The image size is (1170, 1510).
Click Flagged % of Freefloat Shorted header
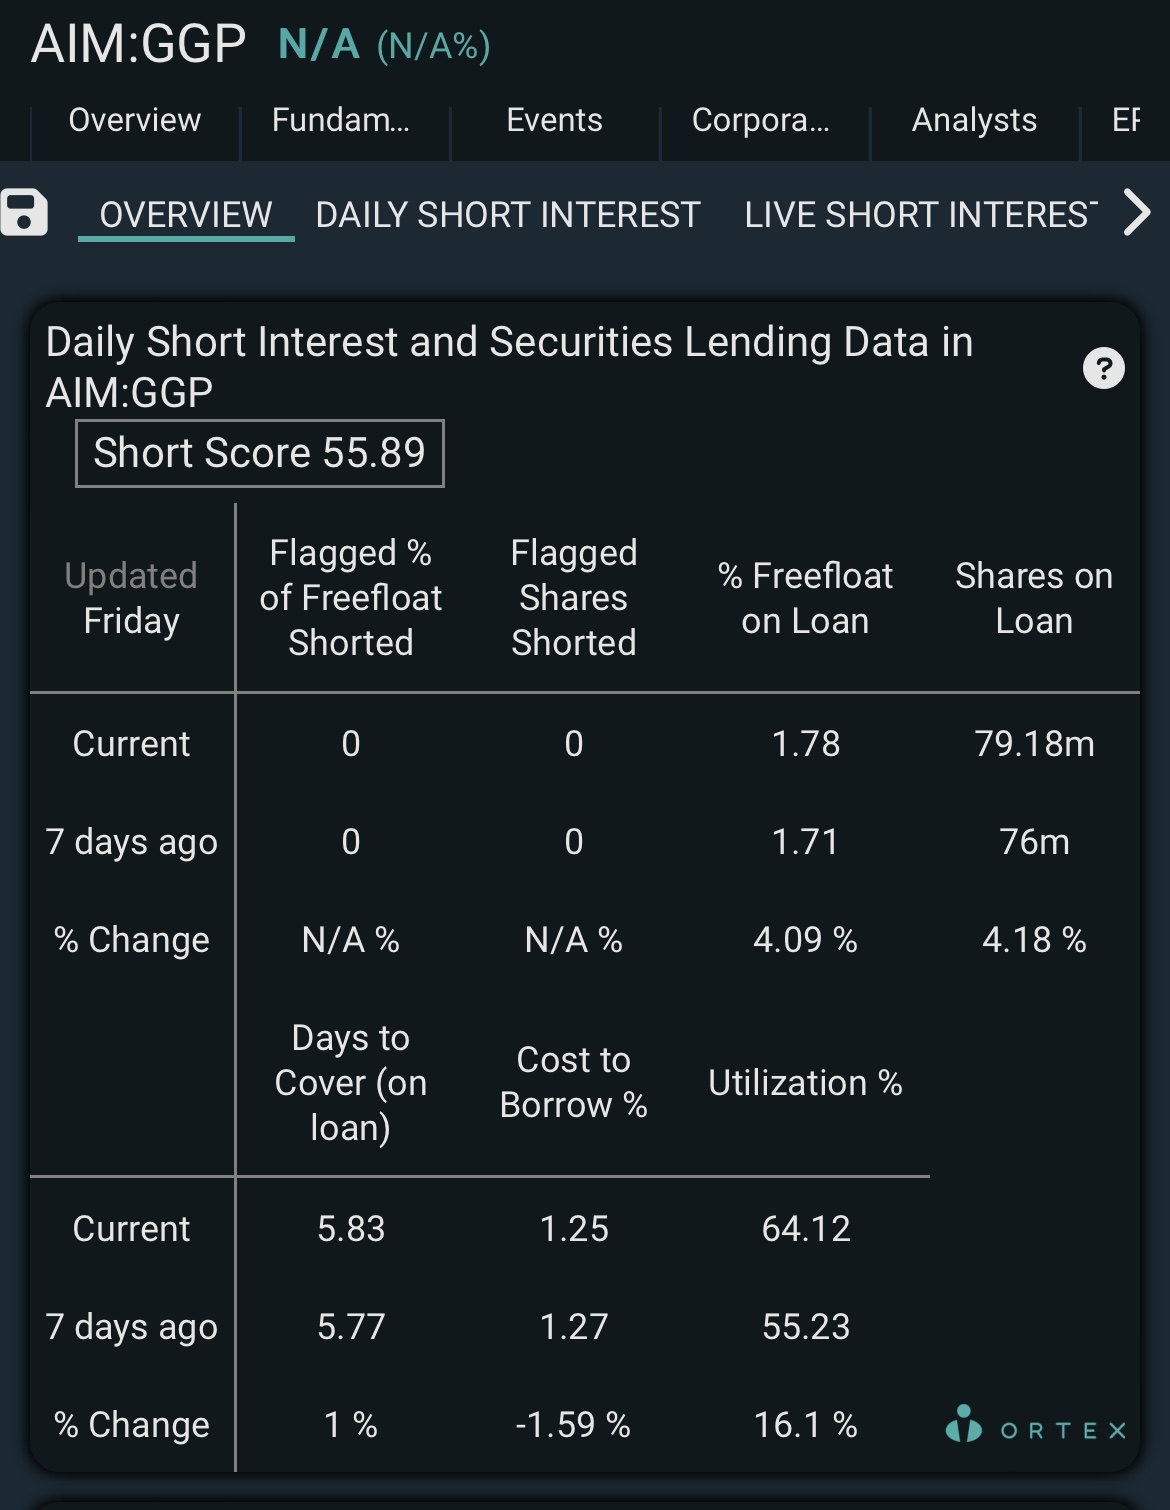tap(351, 598)
